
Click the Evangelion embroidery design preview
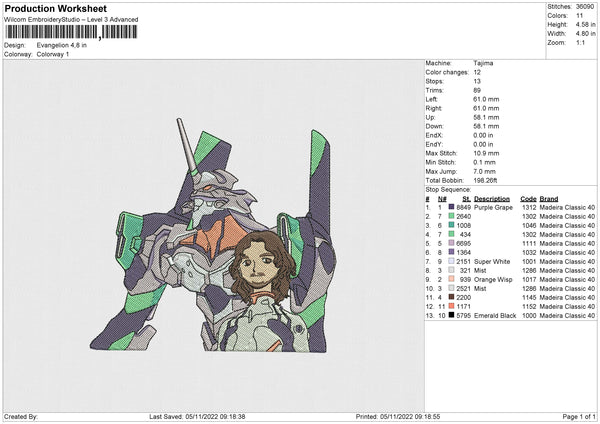pos(213,235)
